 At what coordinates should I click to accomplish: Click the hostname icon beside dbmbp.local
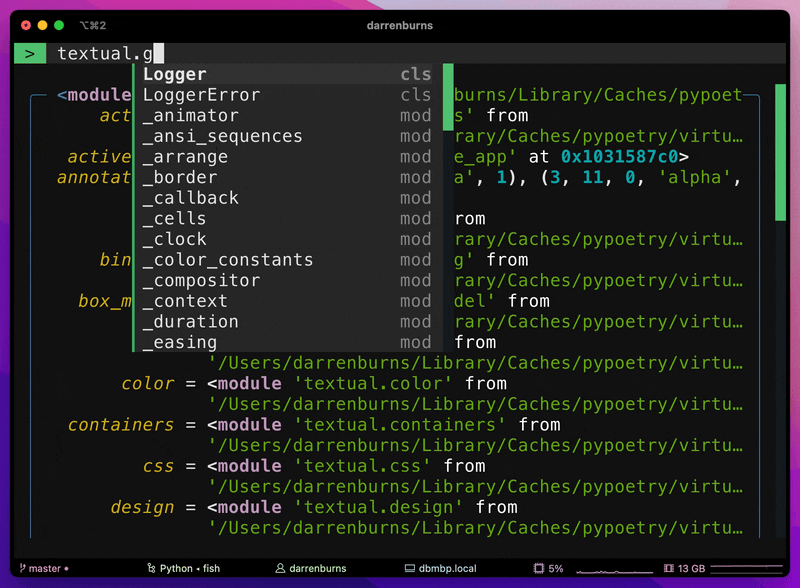pyautogui.click(x=409, y=569)
